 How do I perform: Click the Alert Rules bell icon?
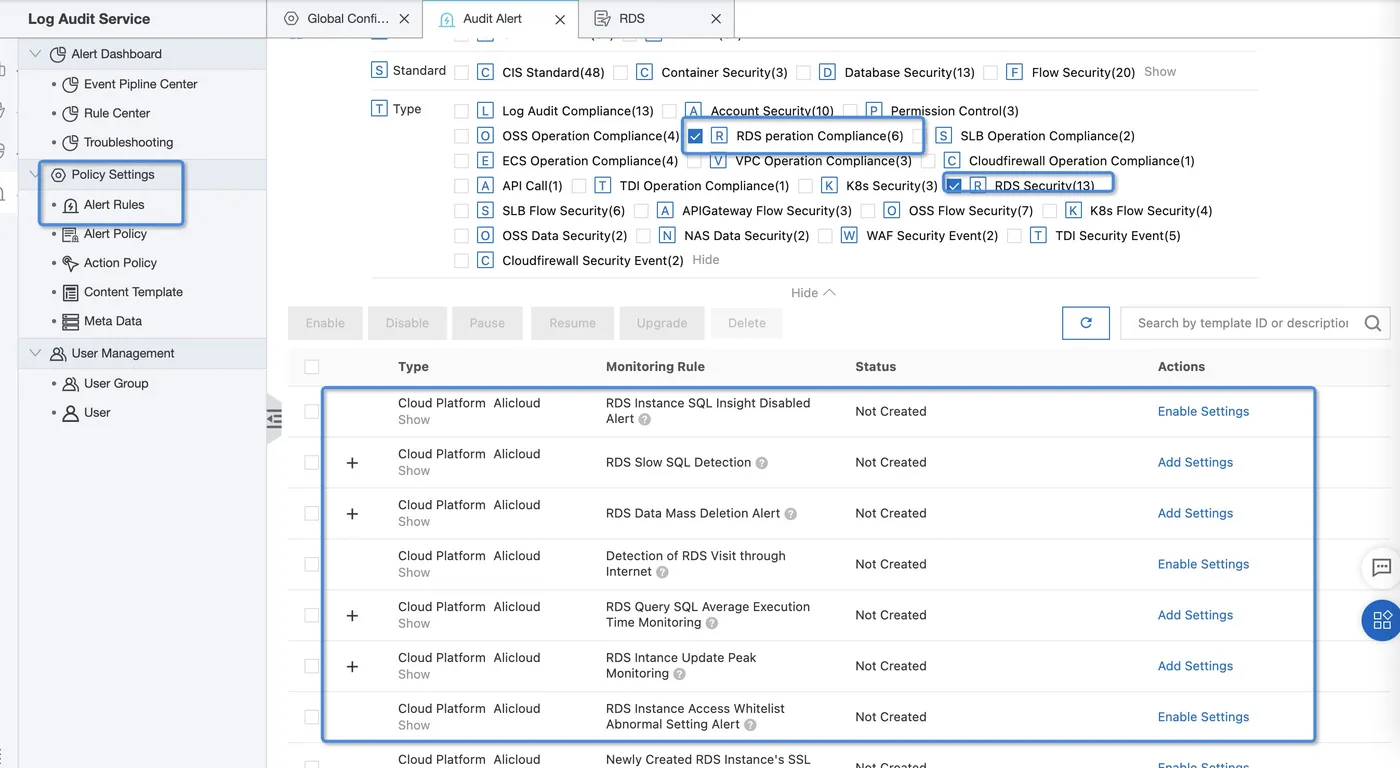pyautogui.click(x=70, y=205)
